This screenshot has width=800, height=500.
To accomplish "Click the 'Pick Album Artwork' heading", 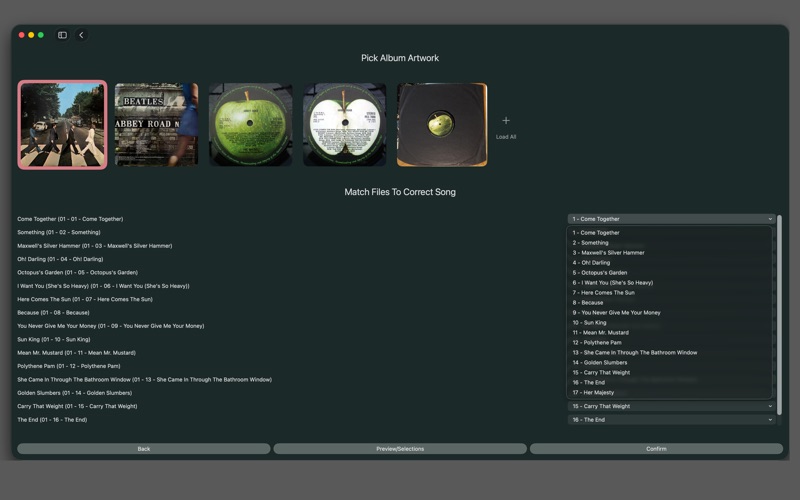I will (400, 58).
